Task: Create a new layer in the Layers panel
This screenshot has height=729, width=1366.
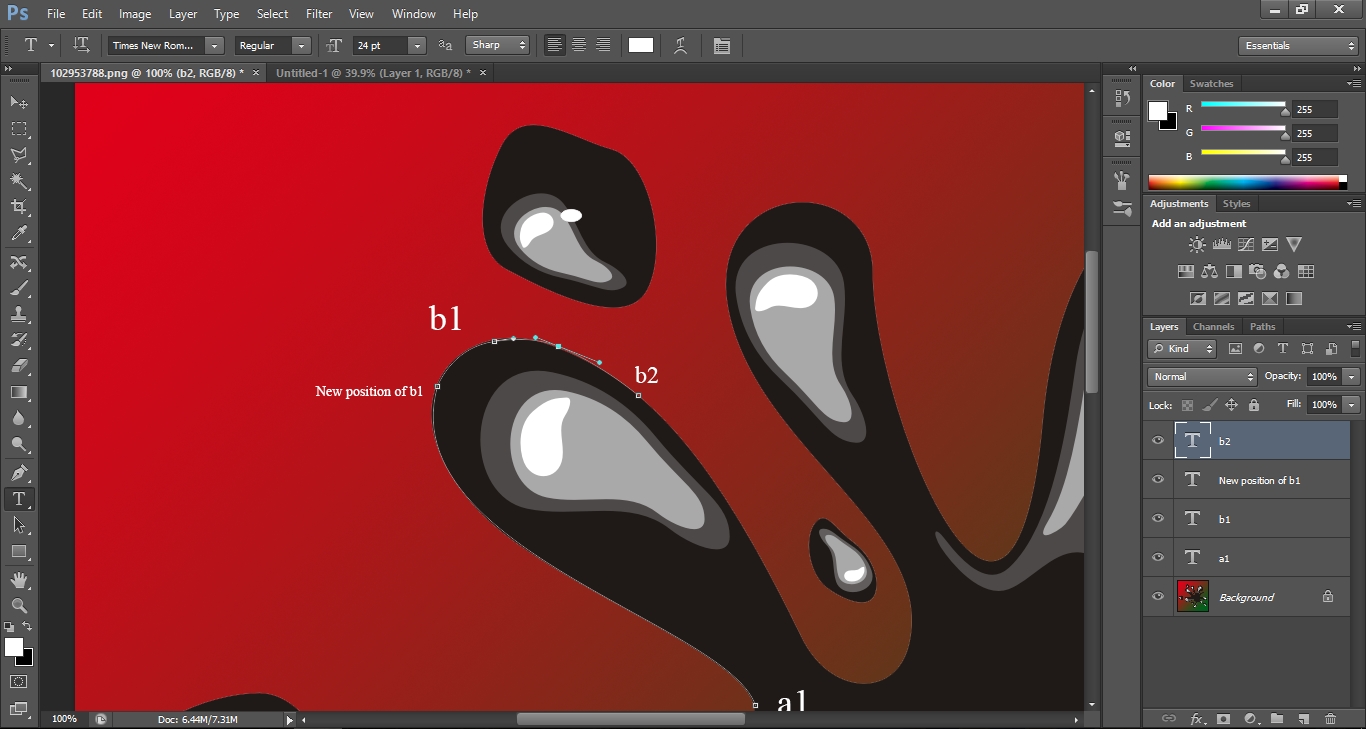Action: (x=1304, y=719)
